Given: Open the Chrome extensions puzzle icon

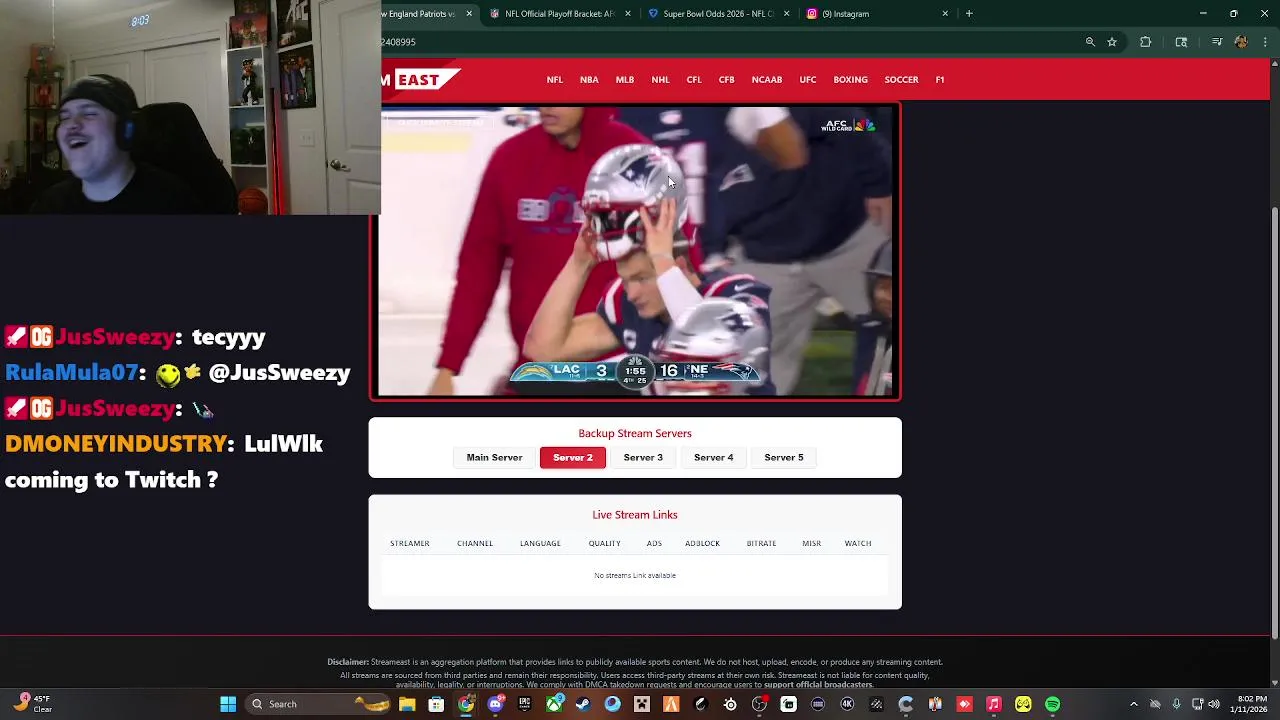Looking at the screenshot, I should pyautogui.click(x=1146, y=42).
